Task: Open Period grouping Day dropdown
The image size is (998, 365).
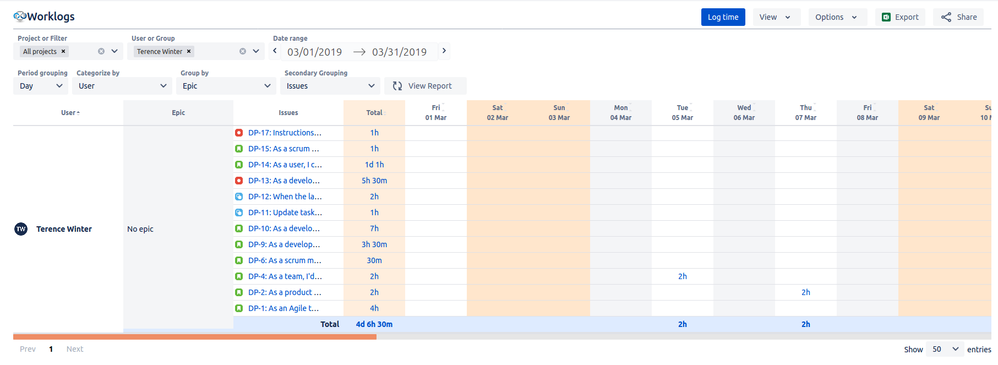Action: (40, 85)
